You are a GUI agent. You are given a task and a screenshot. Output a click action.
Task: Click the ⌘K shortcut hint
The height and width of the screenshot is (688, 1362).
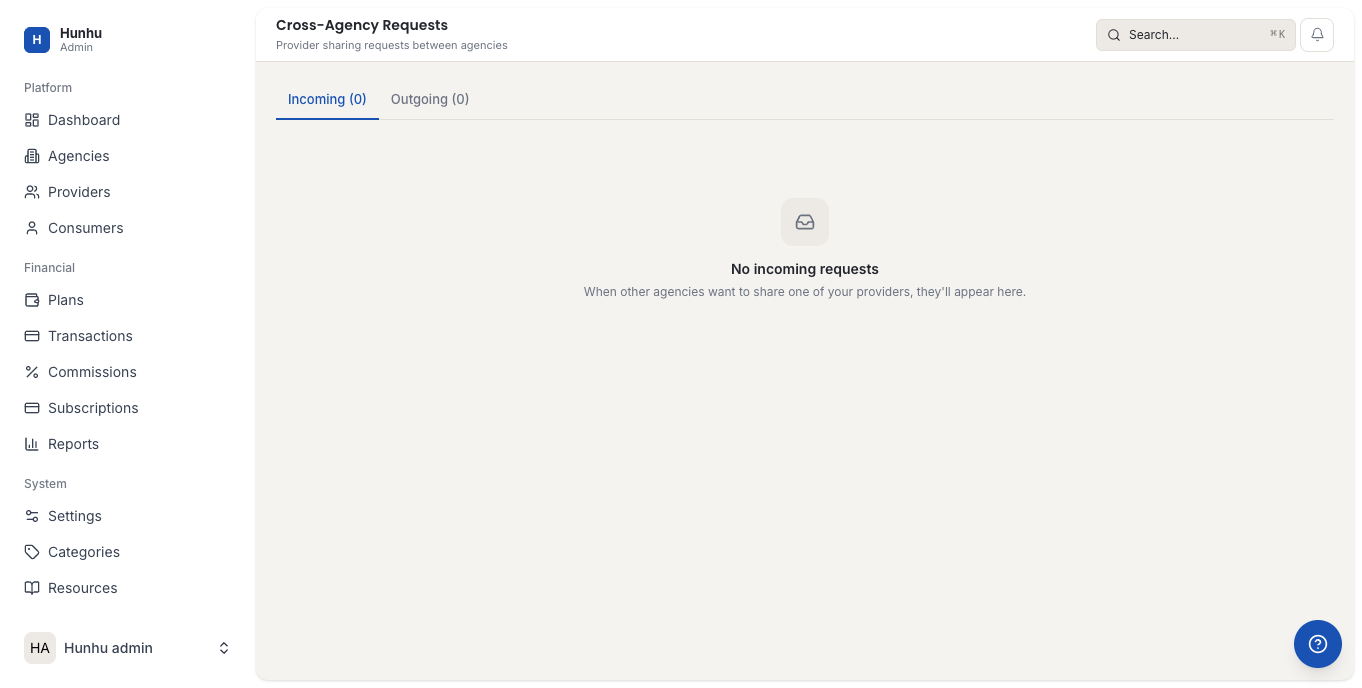tap(1277, 34)
